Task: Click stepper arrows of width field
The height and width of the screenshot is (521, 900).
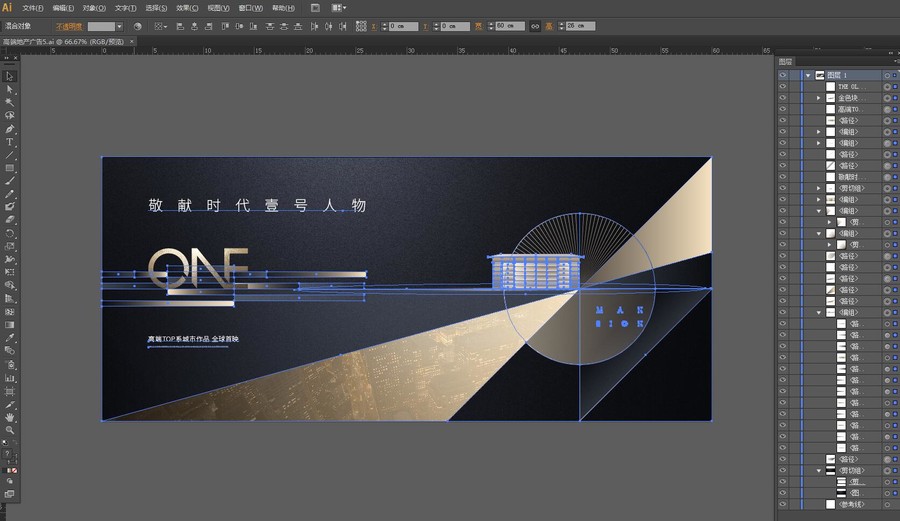Action: (x=491, y=26)
